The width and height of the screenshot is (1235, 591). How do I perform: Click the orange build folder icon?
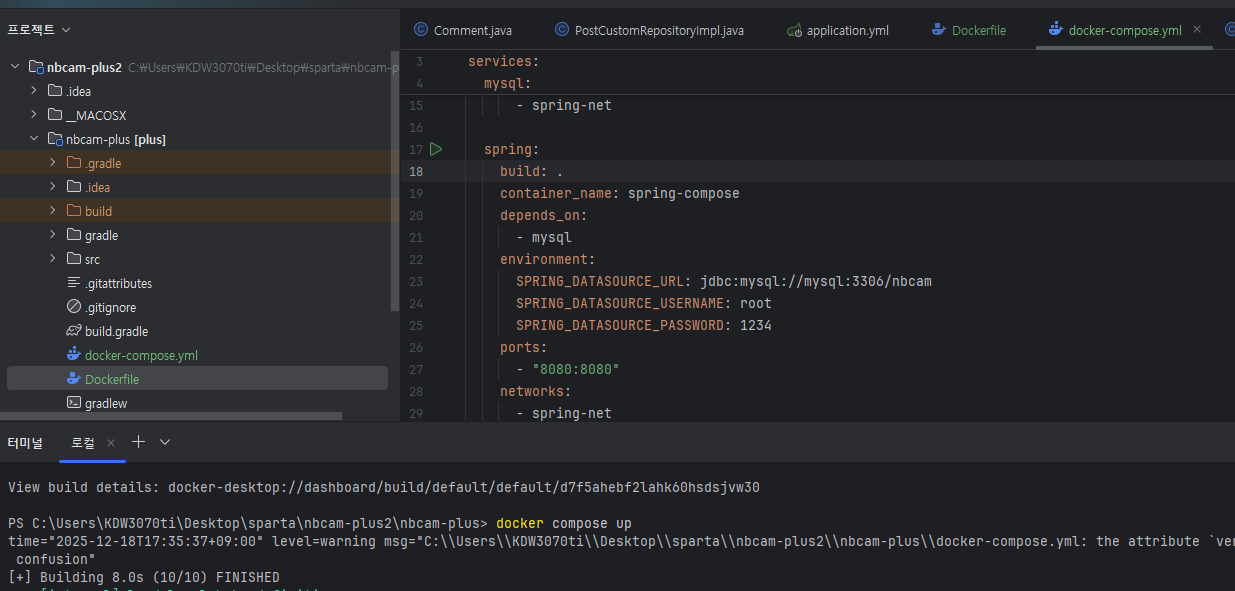coord(74,211)
